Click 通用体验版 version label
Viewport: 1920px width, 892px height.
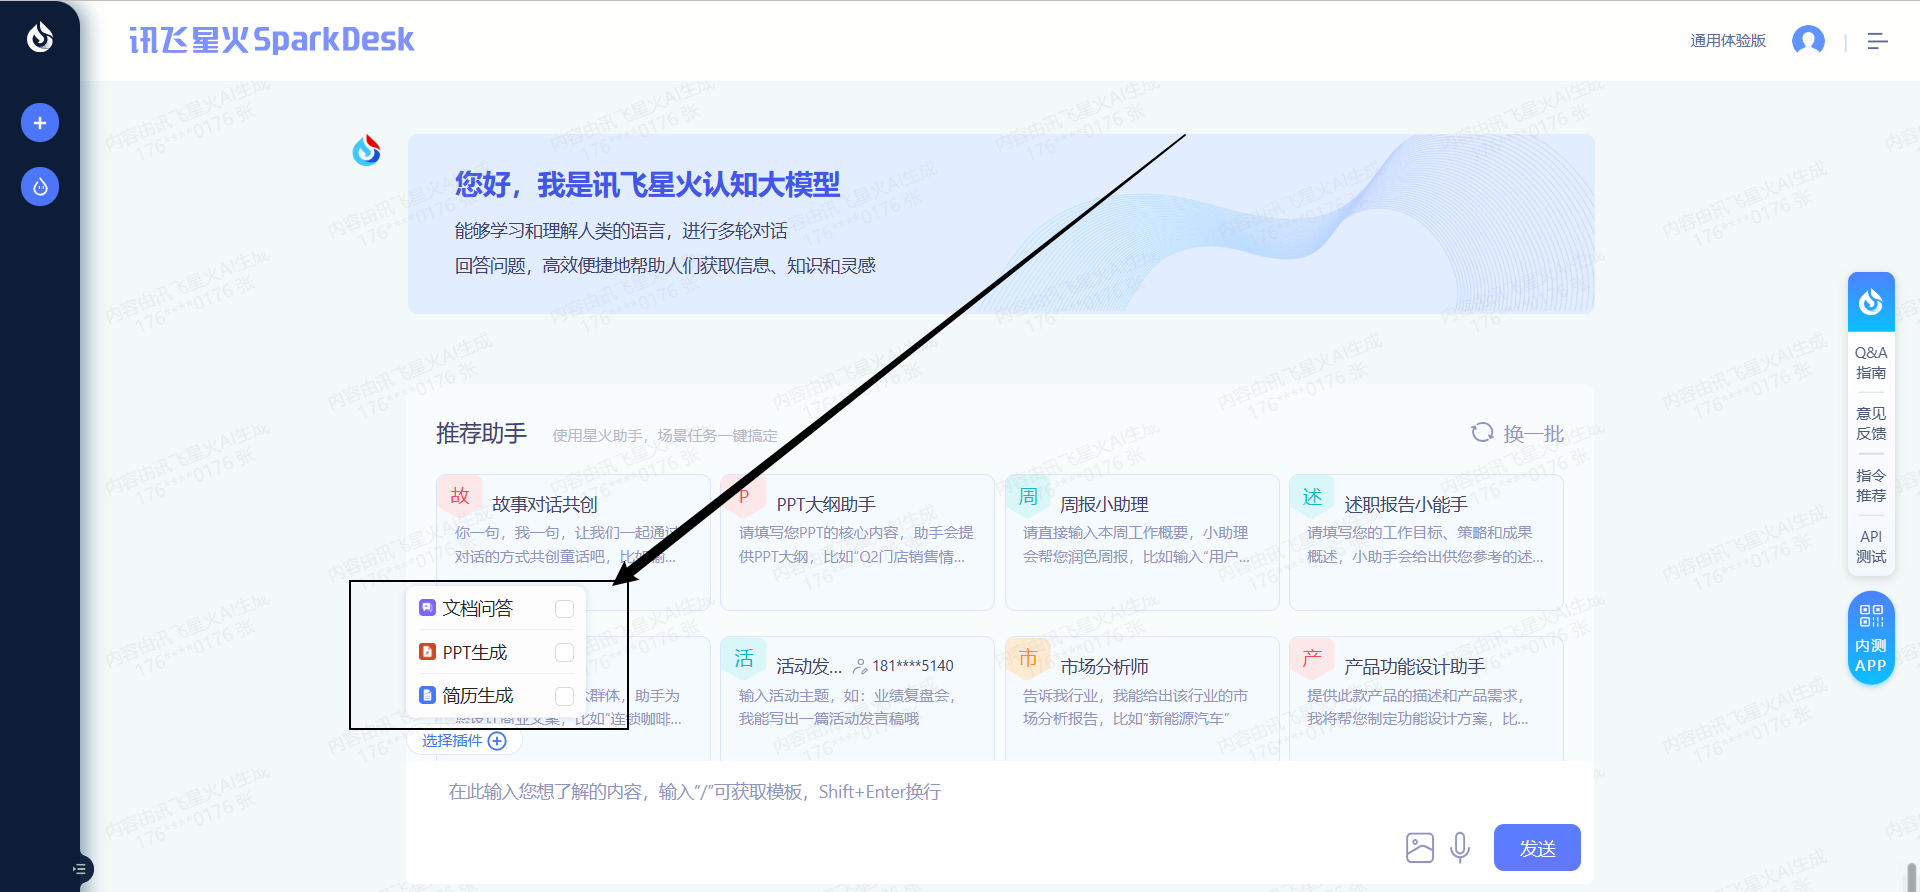[x=1728, y=41]
